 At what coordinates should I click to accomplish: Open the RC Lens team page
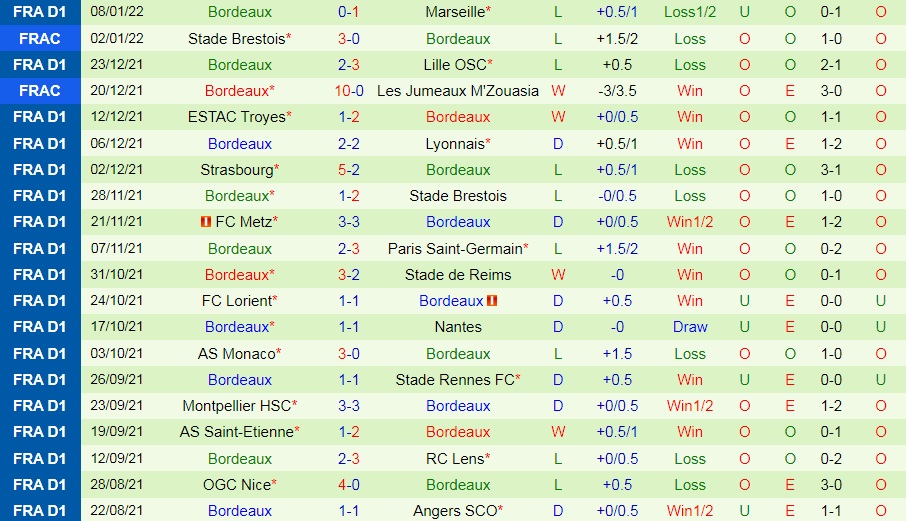[x=454, y=458]
